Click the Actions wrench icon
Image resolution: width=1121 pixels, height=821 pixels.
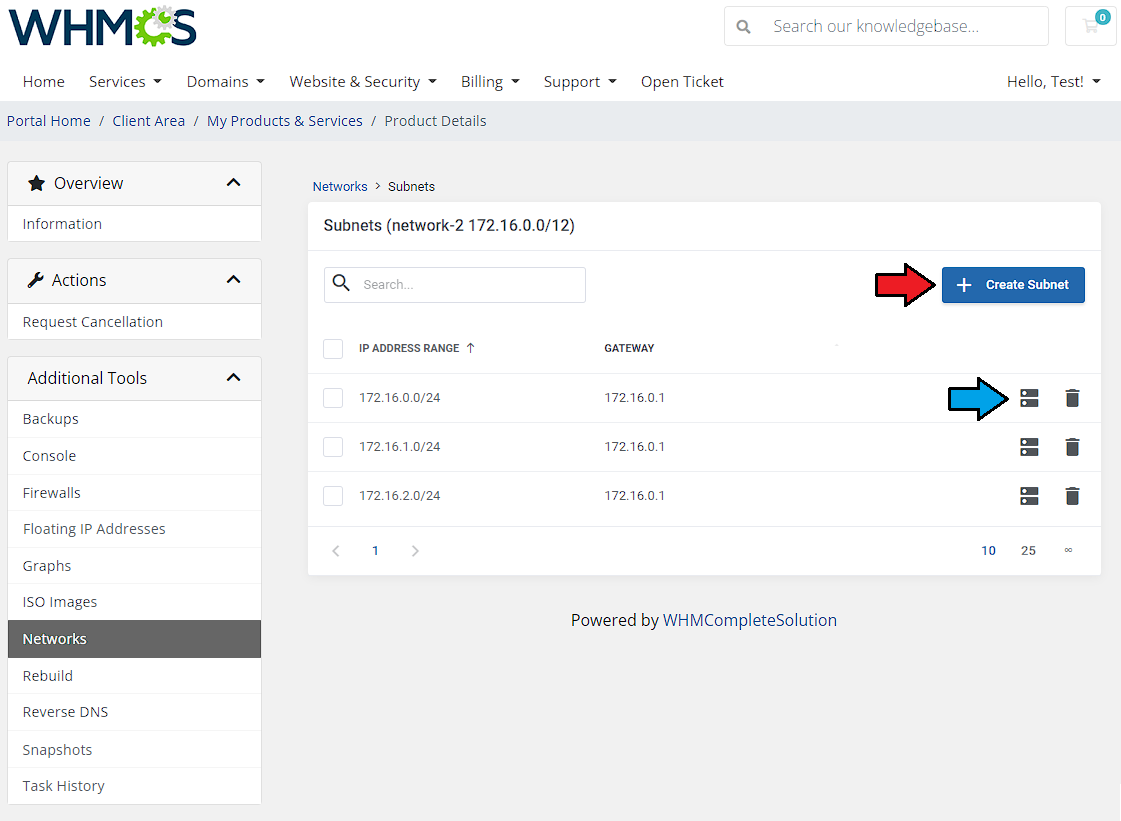(35, 280)
